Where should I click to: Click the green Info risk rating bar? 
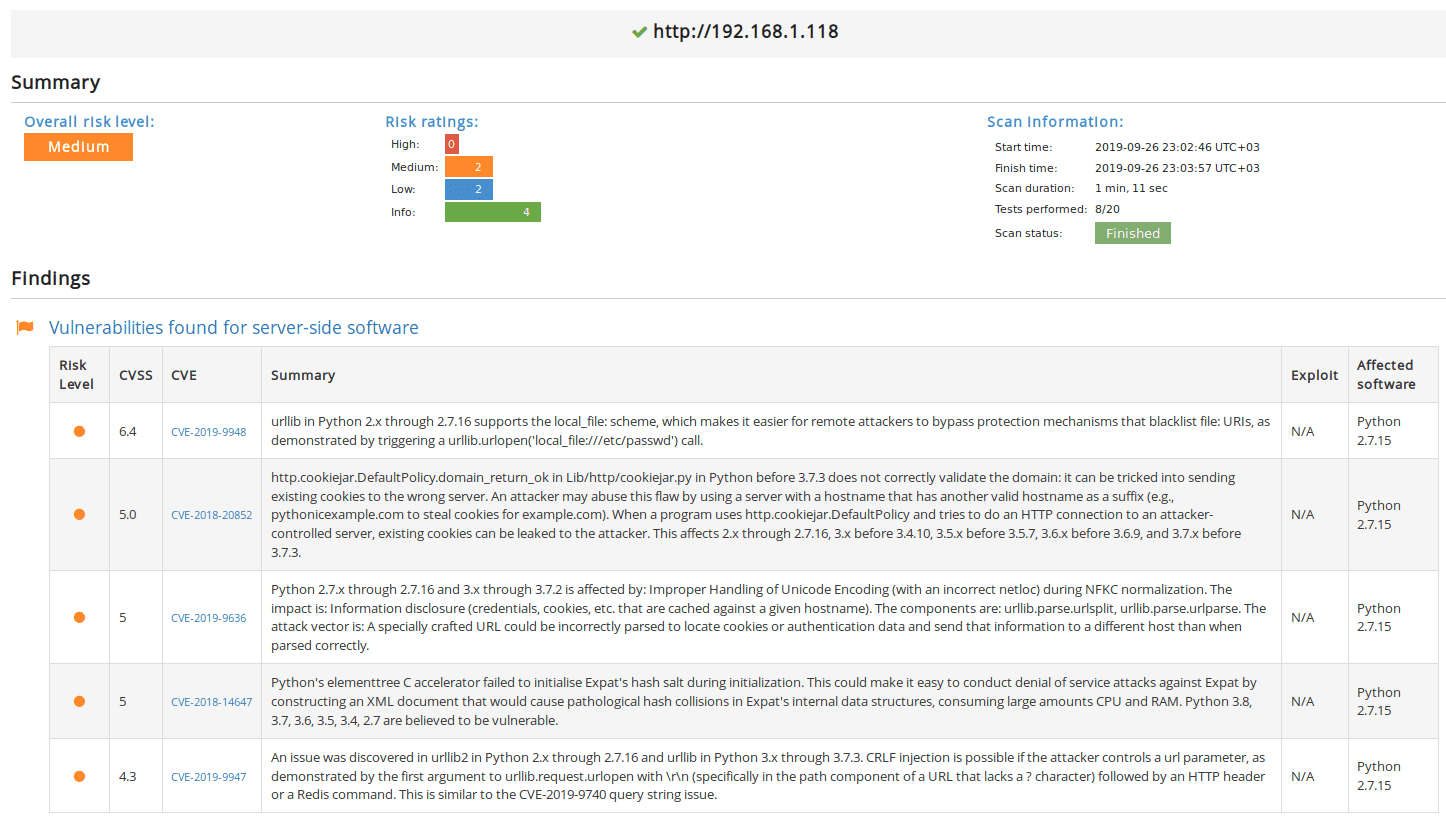click(493, 211)
